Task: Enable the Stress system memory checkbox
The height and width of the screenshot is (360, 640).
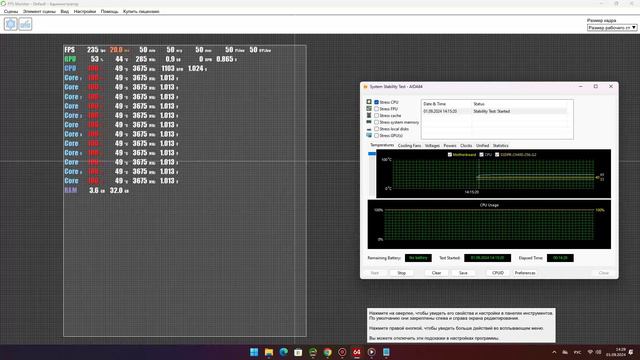Action: [x=376, y=122]
